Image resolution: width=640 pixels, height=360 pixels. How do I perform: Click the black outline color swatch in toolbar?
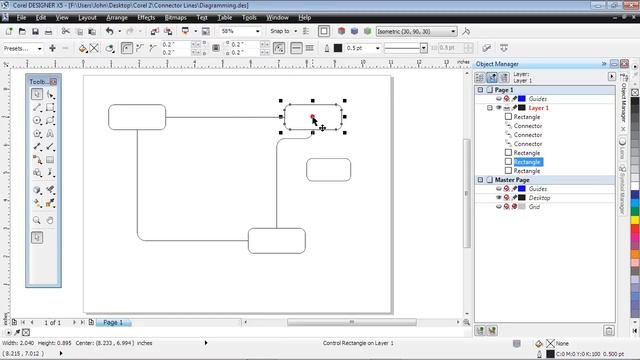tap(338, 48)
